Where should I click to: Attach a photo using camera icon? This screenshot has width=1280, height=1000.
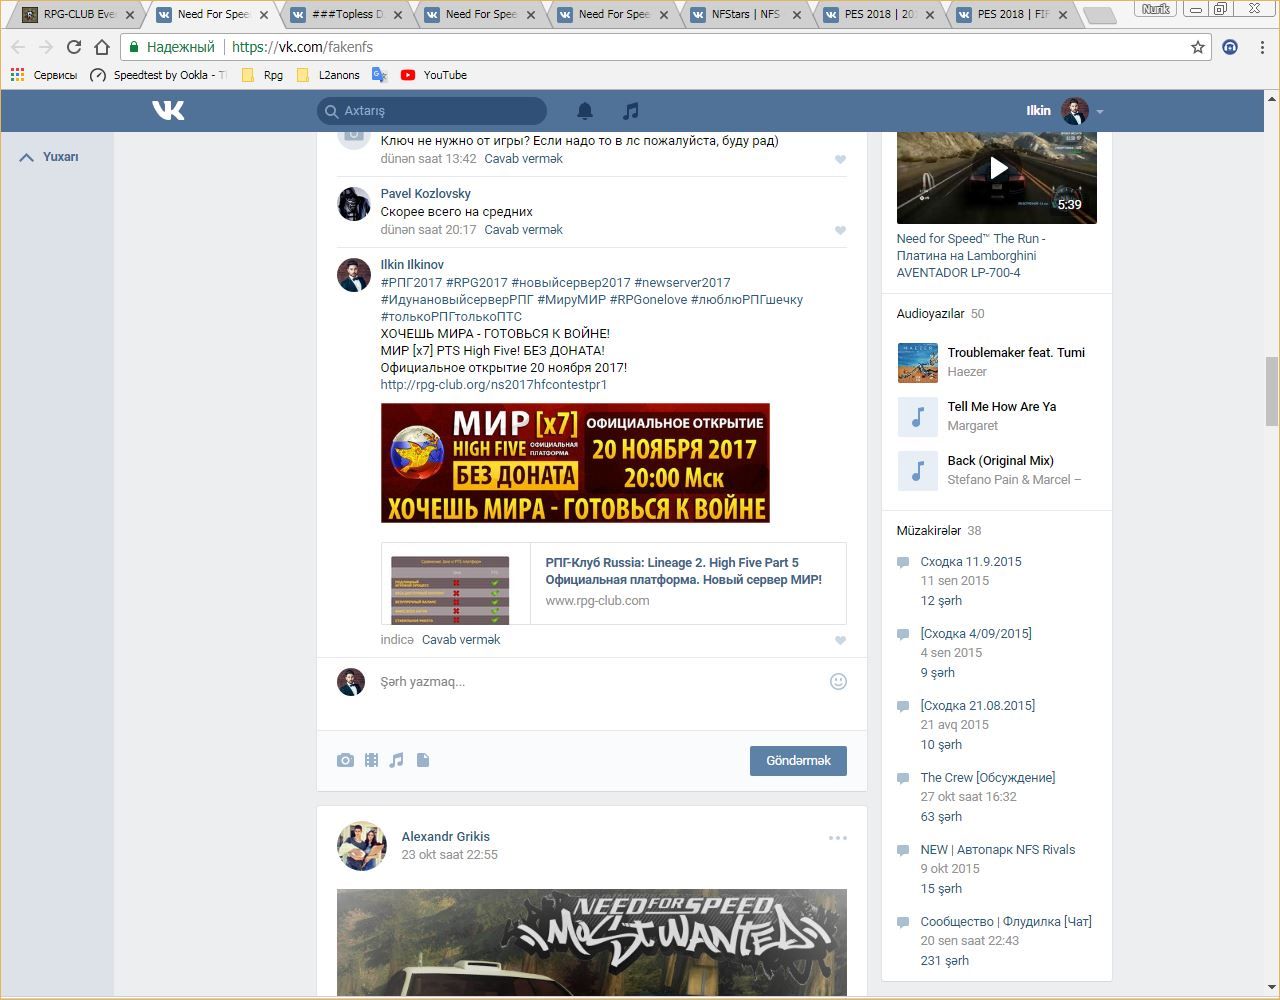click(345, 760)
